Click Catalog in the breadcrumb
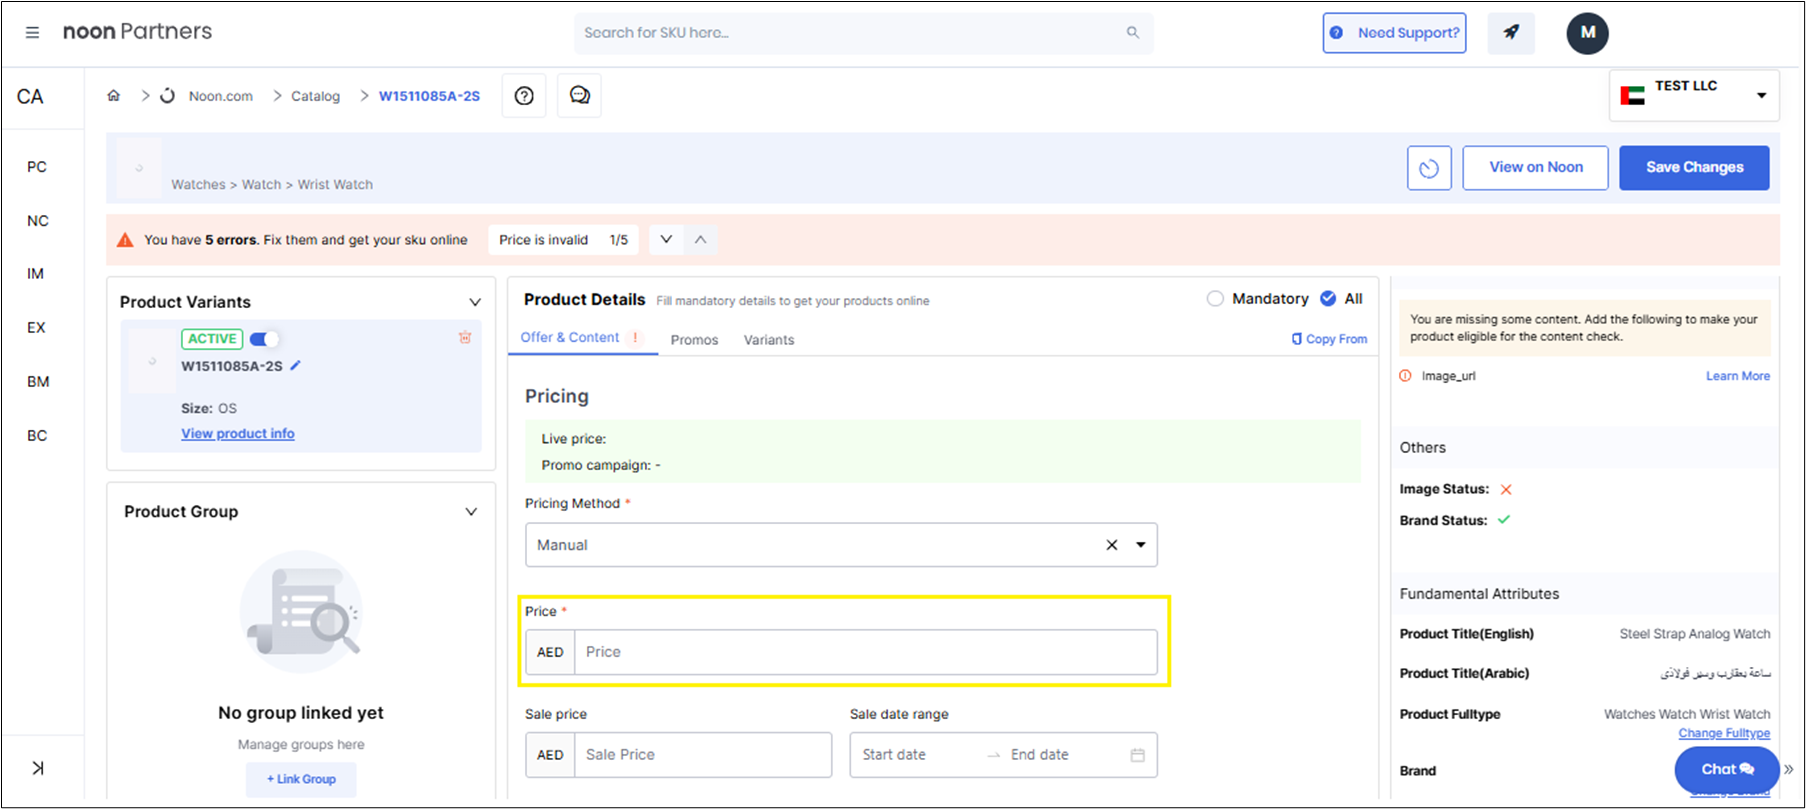The image size is (1806, 809). click(x=315, y=96)
